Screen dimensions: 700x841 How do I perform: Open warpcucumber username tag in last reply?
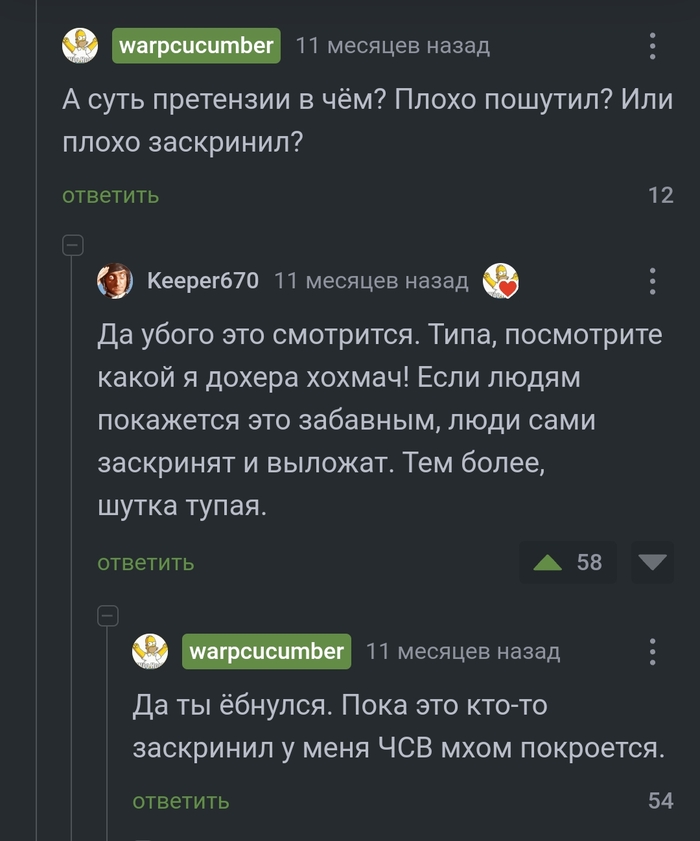click(x=266, y=651)
